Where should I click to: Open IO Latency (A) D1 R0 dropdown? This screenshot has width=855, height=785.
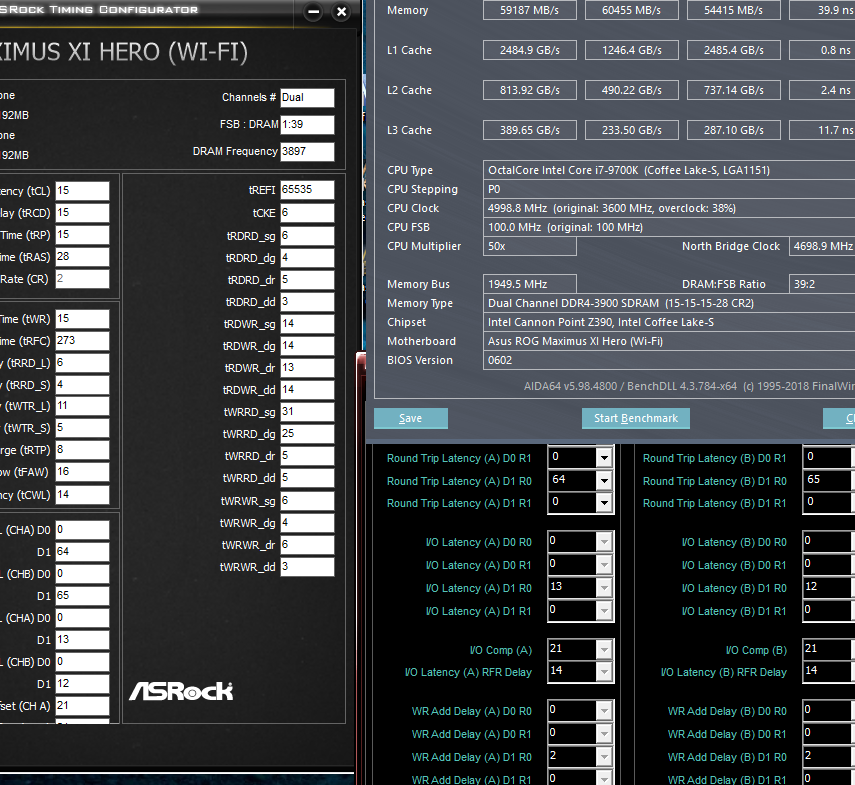coord(604,588)
